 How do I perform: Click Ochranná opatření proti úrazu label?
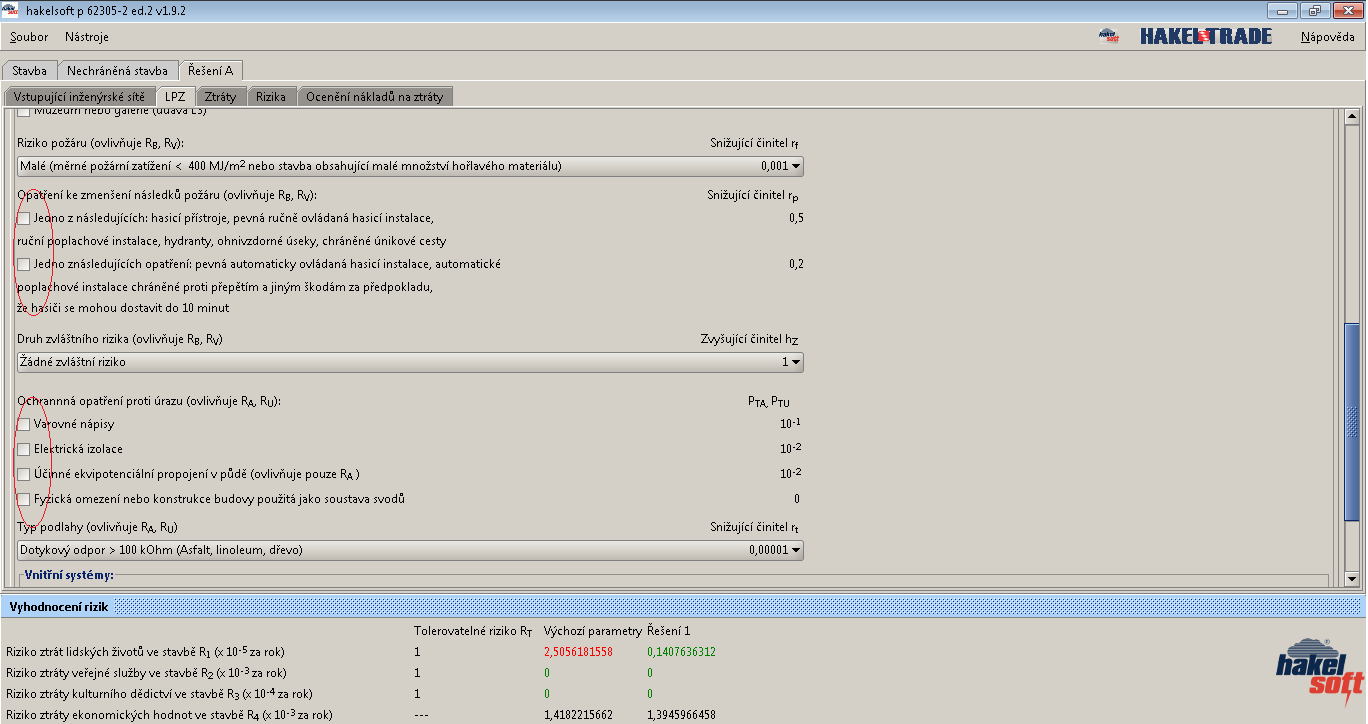150,402
